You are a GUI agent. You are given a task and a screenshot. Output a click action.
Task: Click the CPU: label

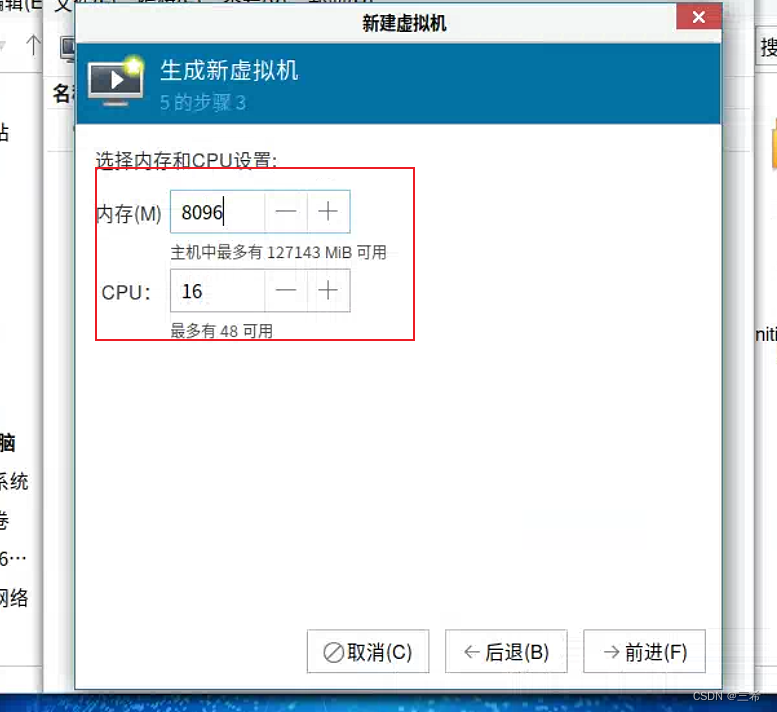pos(126,292)
